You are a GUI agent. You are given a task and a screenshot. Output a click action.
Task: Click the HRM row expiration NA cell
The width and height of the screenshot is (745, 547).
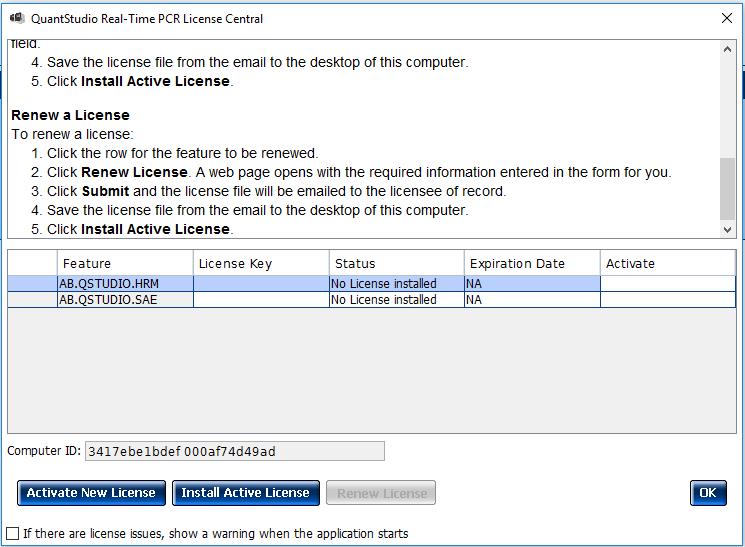point(533,284)
